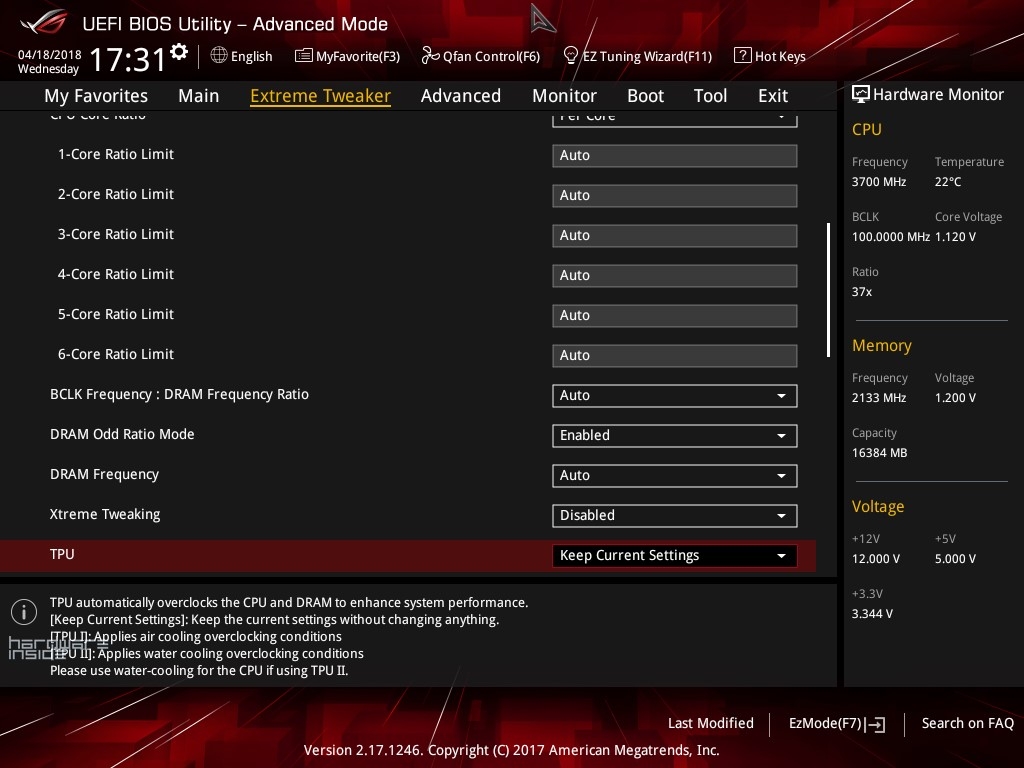Click the Qfan Control fan icon
This screenshot has width=1024, height=768.
[430, 56]
